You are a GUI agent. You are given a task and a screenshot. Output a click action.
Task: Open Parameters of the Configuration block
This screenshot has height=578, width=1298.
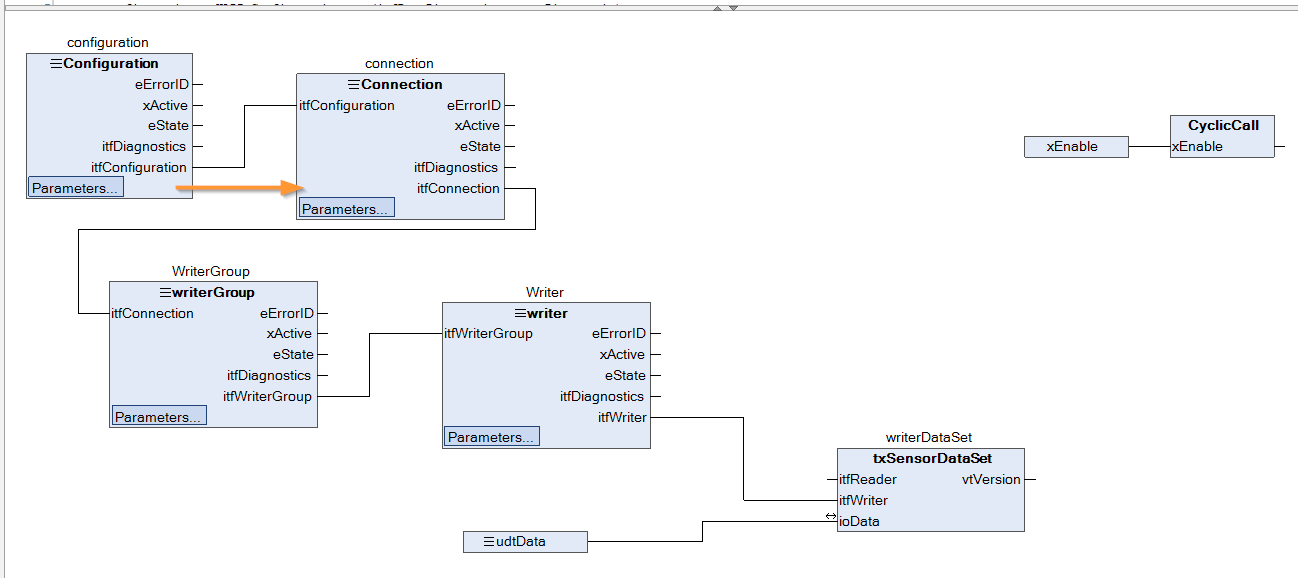[x=76, y=187]
